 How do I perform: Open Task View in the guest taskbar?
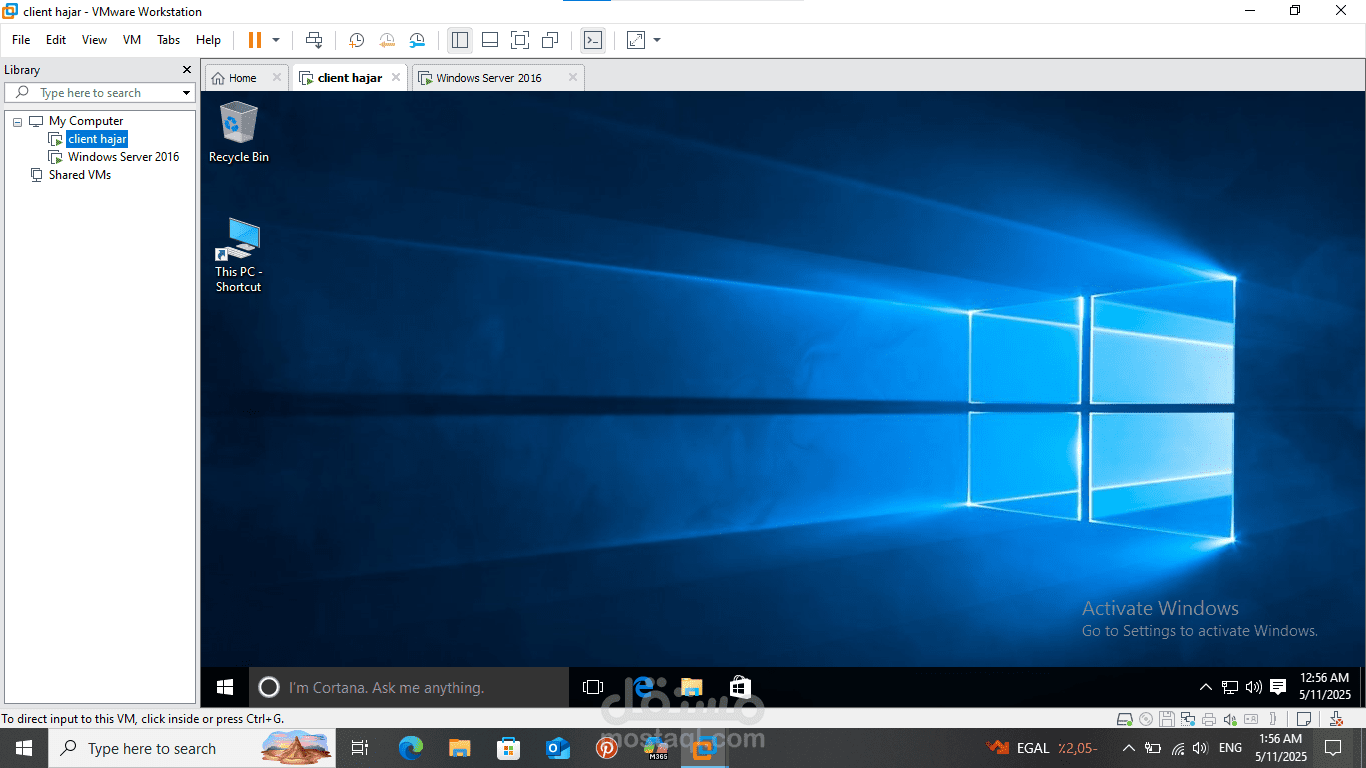point(593,687)
